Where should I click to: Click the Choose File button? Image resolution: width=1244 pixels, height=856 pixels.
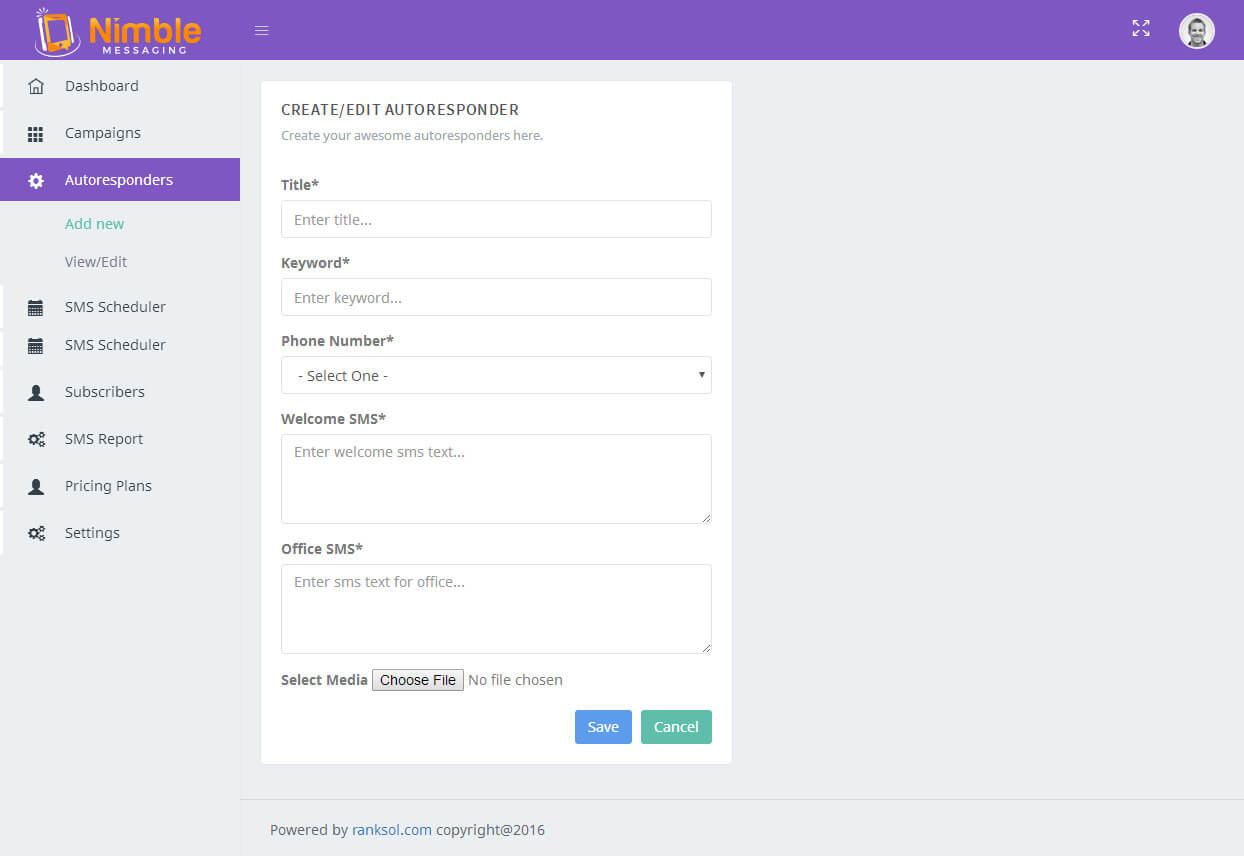418,680
